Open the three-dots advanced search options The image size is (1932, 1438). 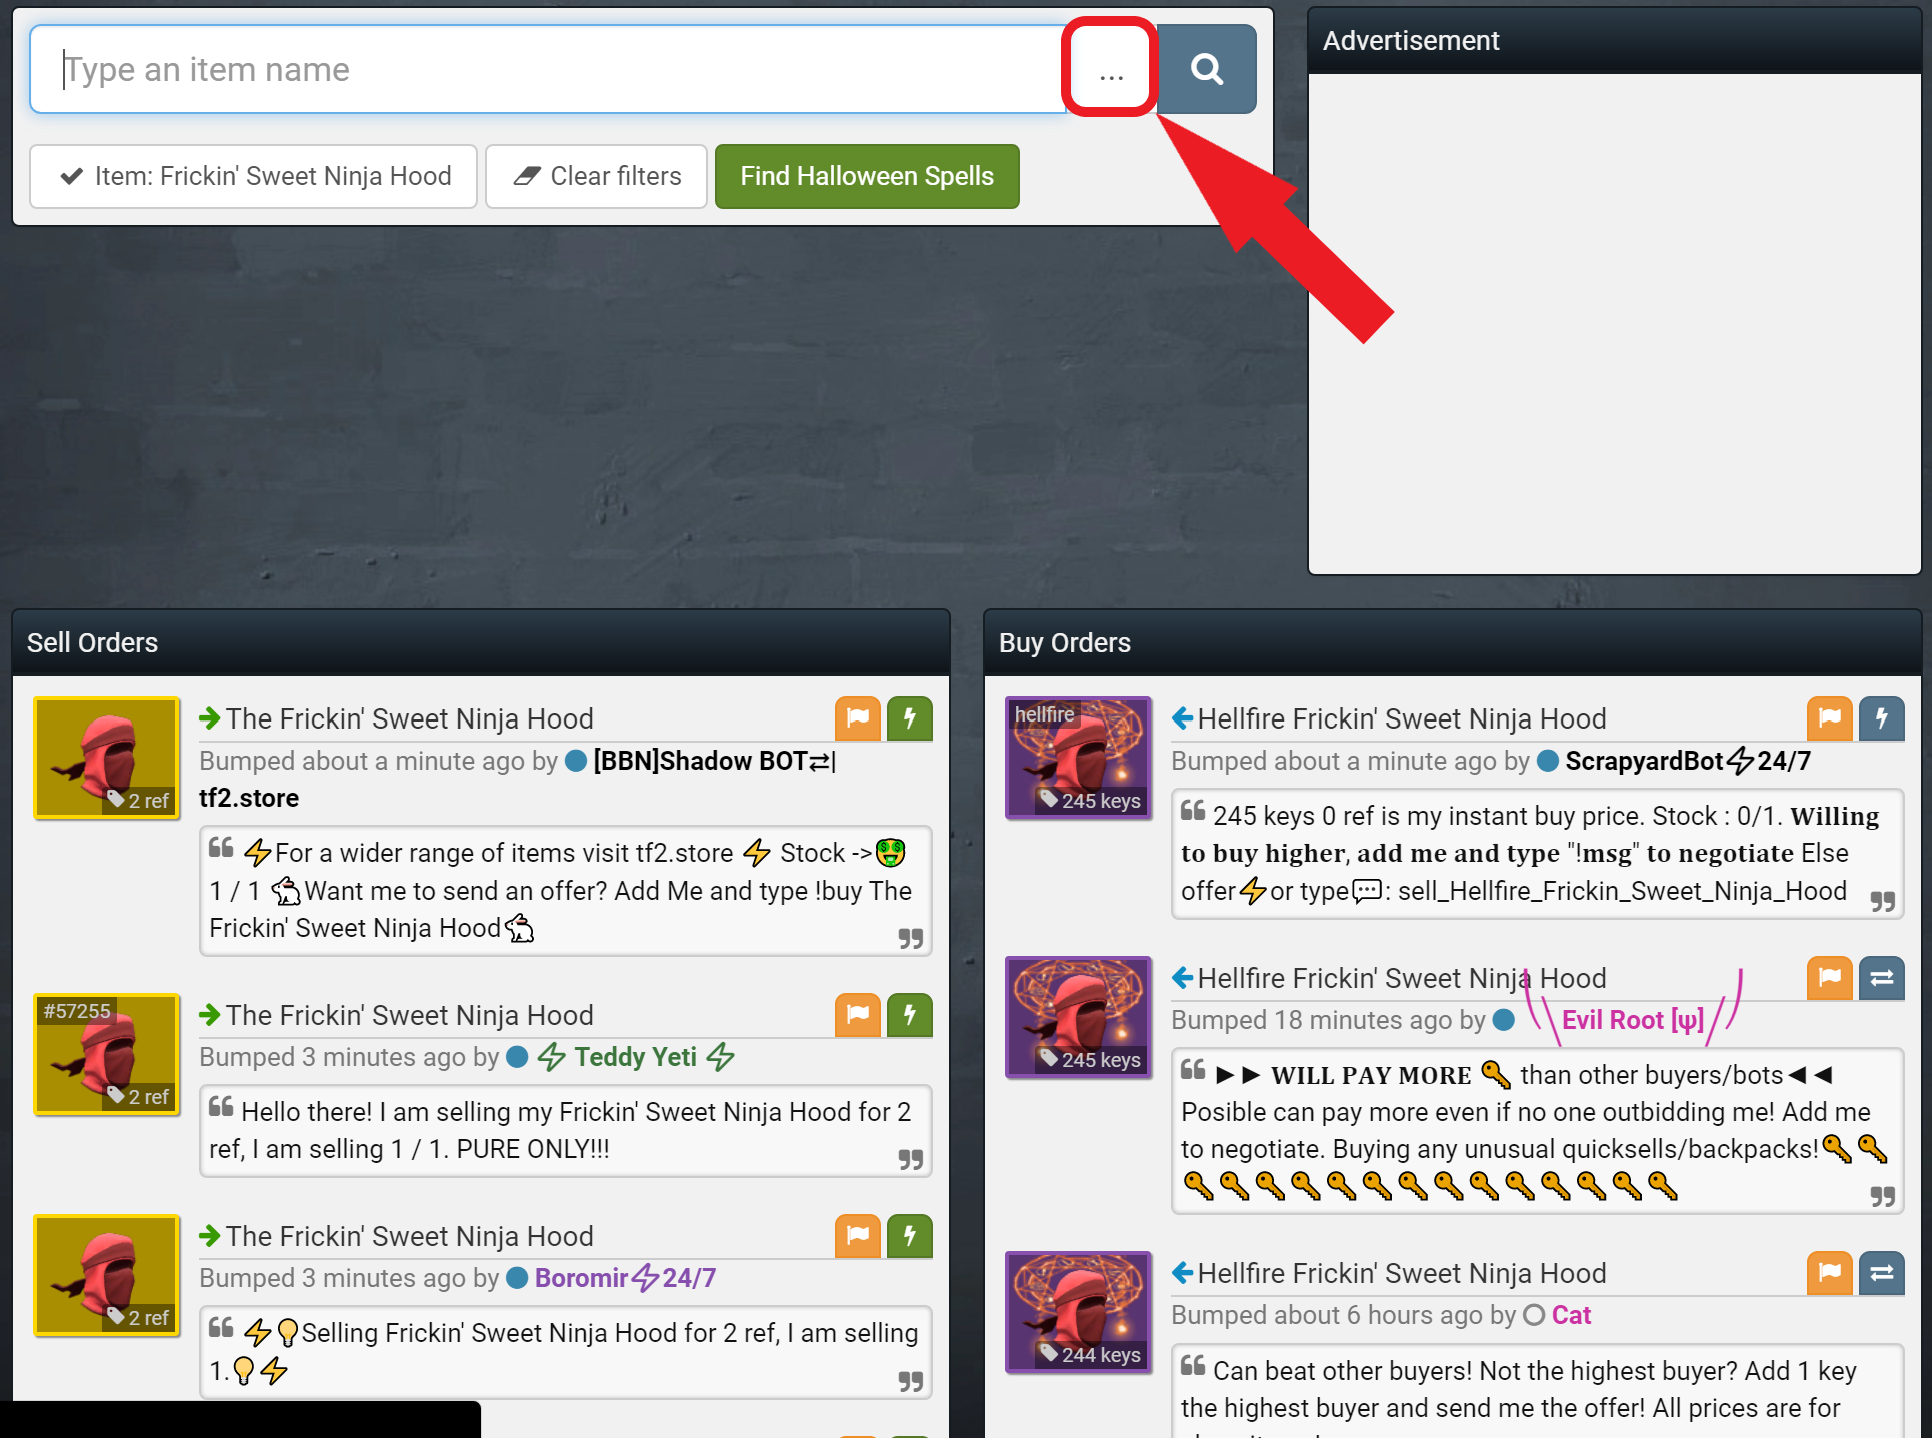tap(1111, 69)
